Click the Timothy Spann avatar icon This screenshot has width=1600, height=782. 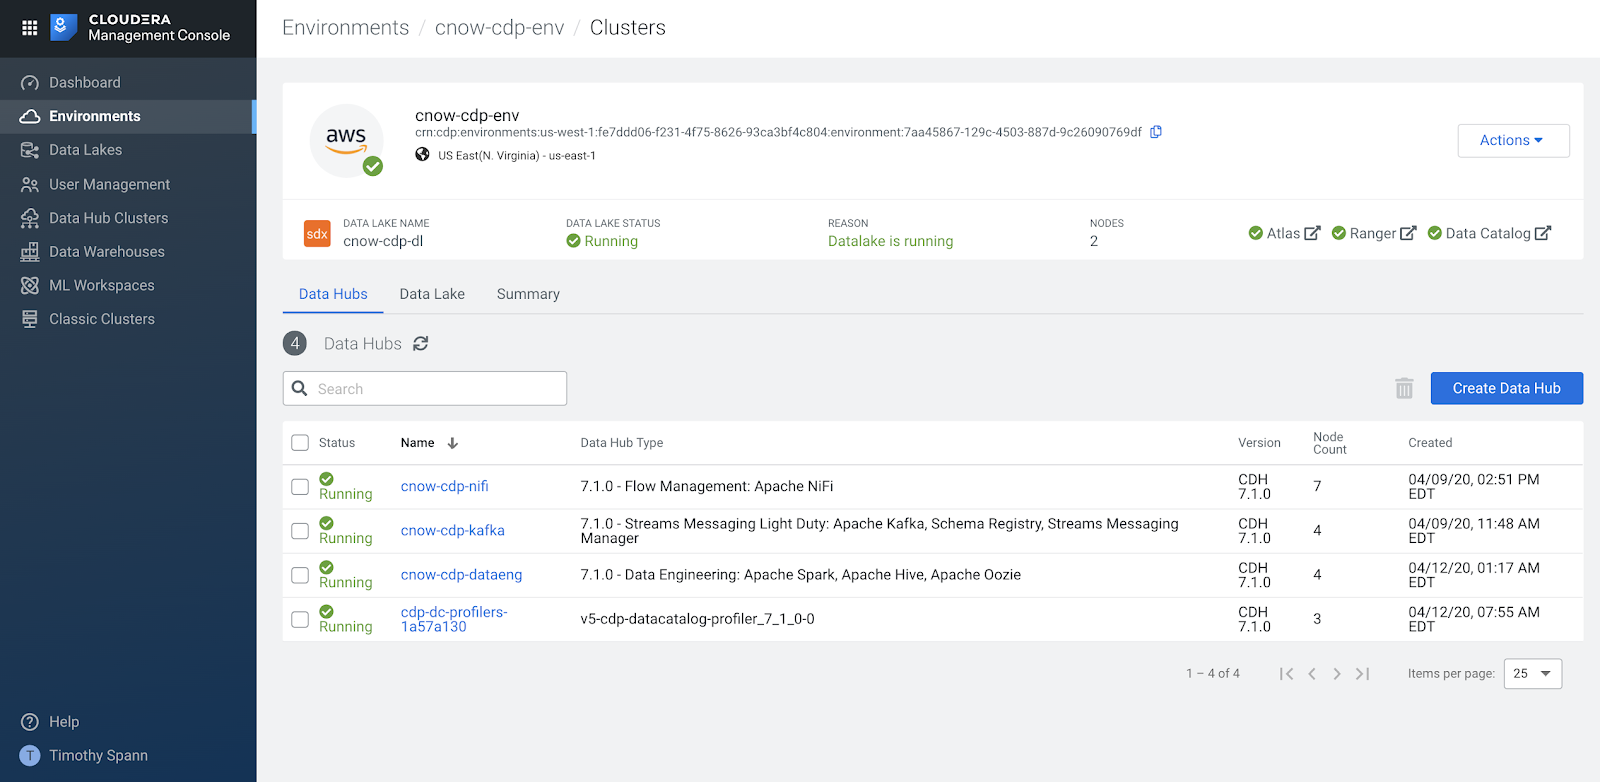(x=30, y=756)
